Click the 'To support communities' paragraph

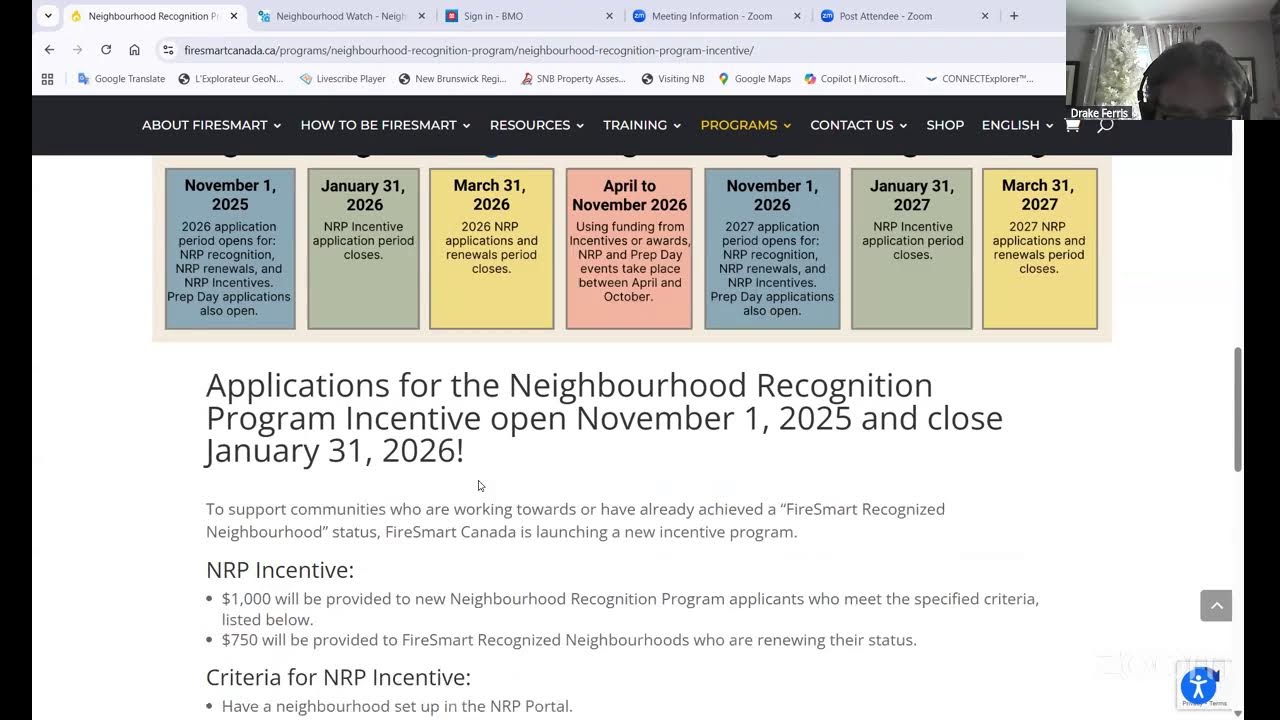click(x=575, y=520)
